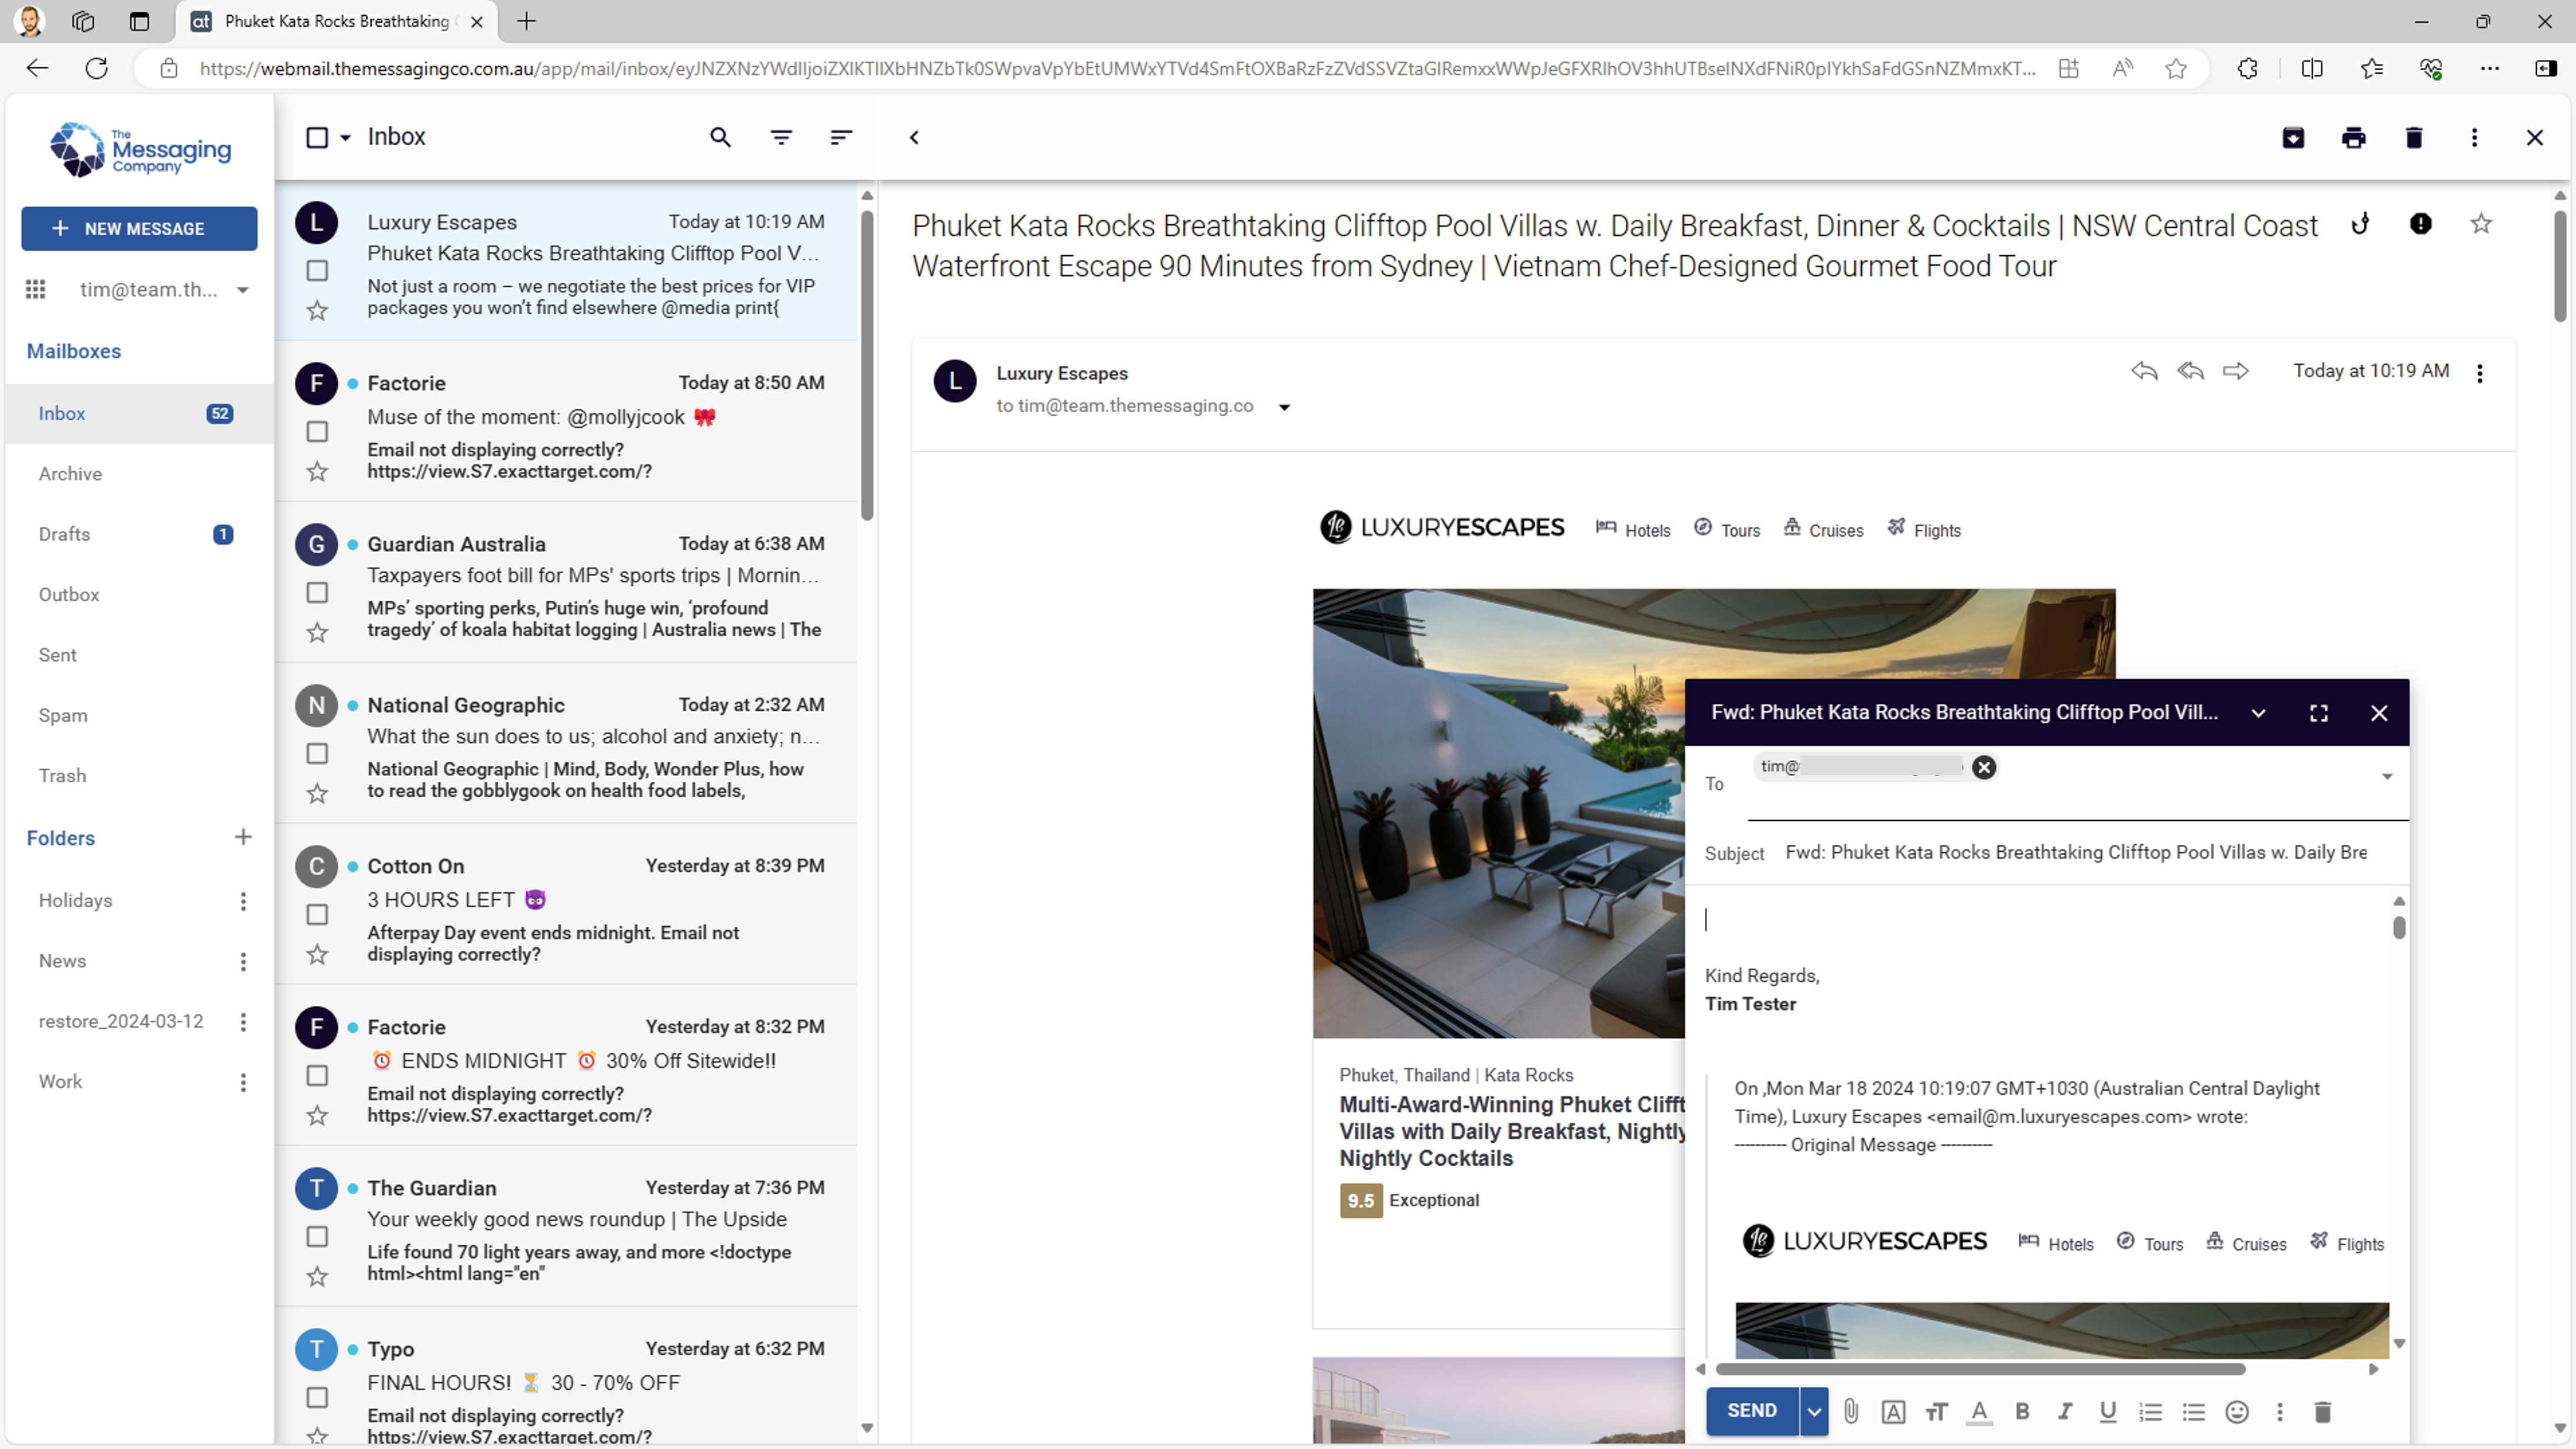Expand the compose window to full screen
This screenshot has width=2576, height=1449.
[x=2319, y=713]
